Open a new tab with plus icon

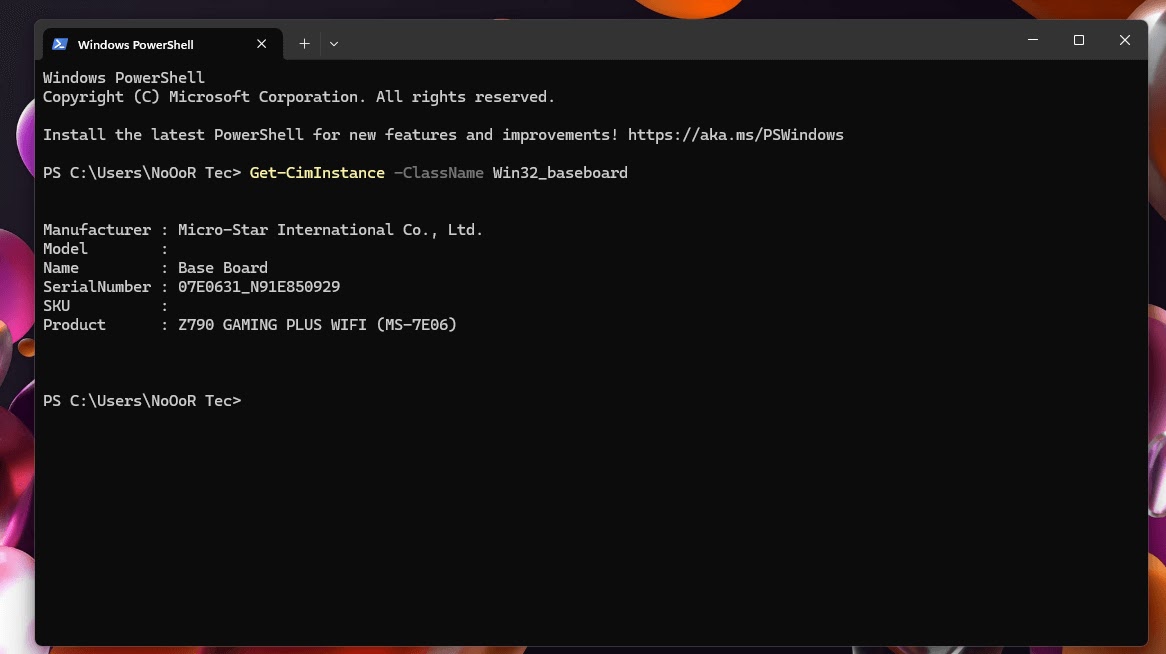point(304,44)
